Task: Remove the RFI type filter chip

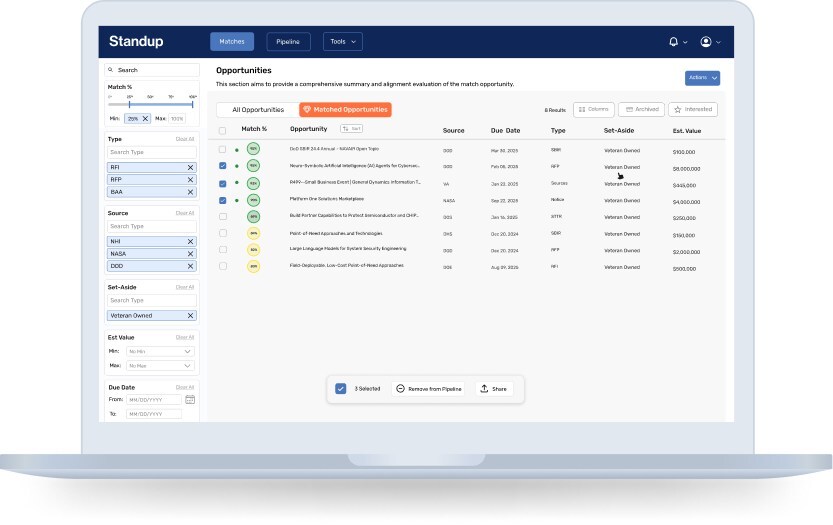Action: 190,167
